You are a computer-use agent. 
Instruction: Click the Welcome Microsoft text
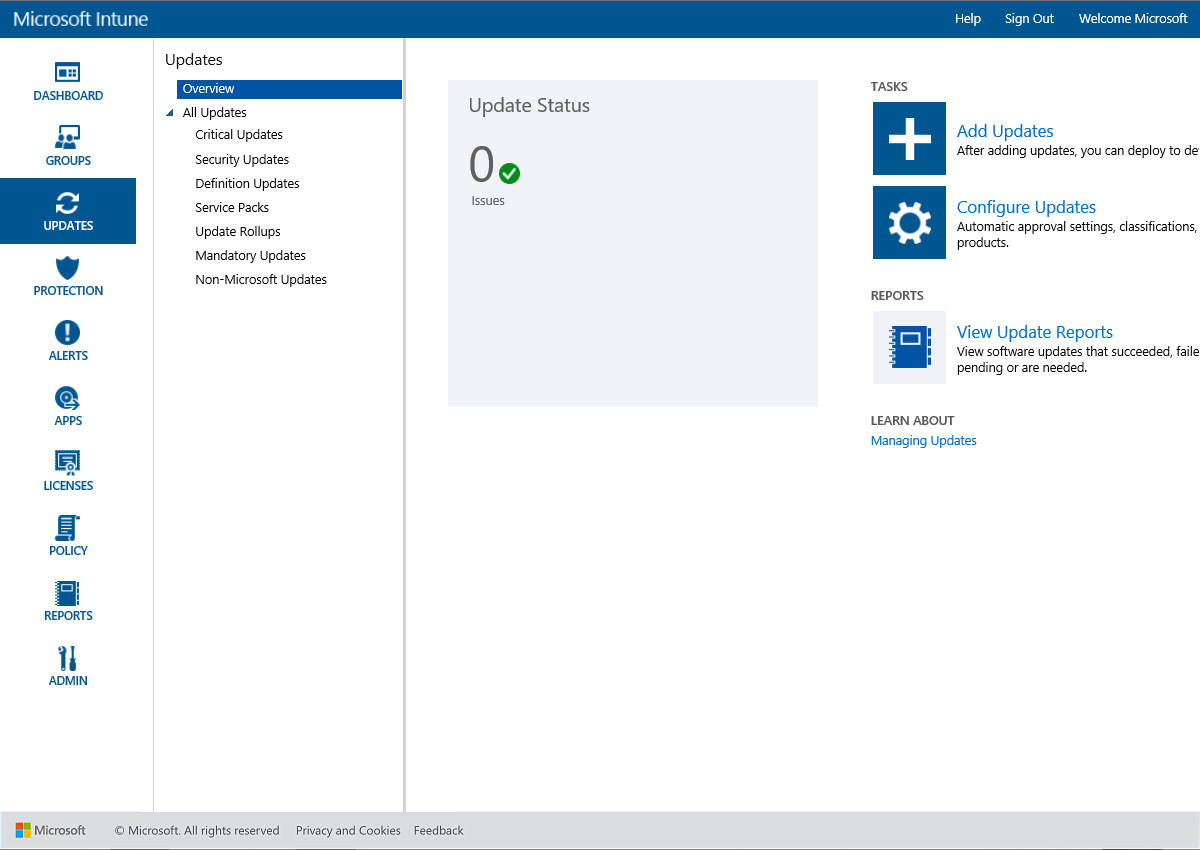[1133, 19]
